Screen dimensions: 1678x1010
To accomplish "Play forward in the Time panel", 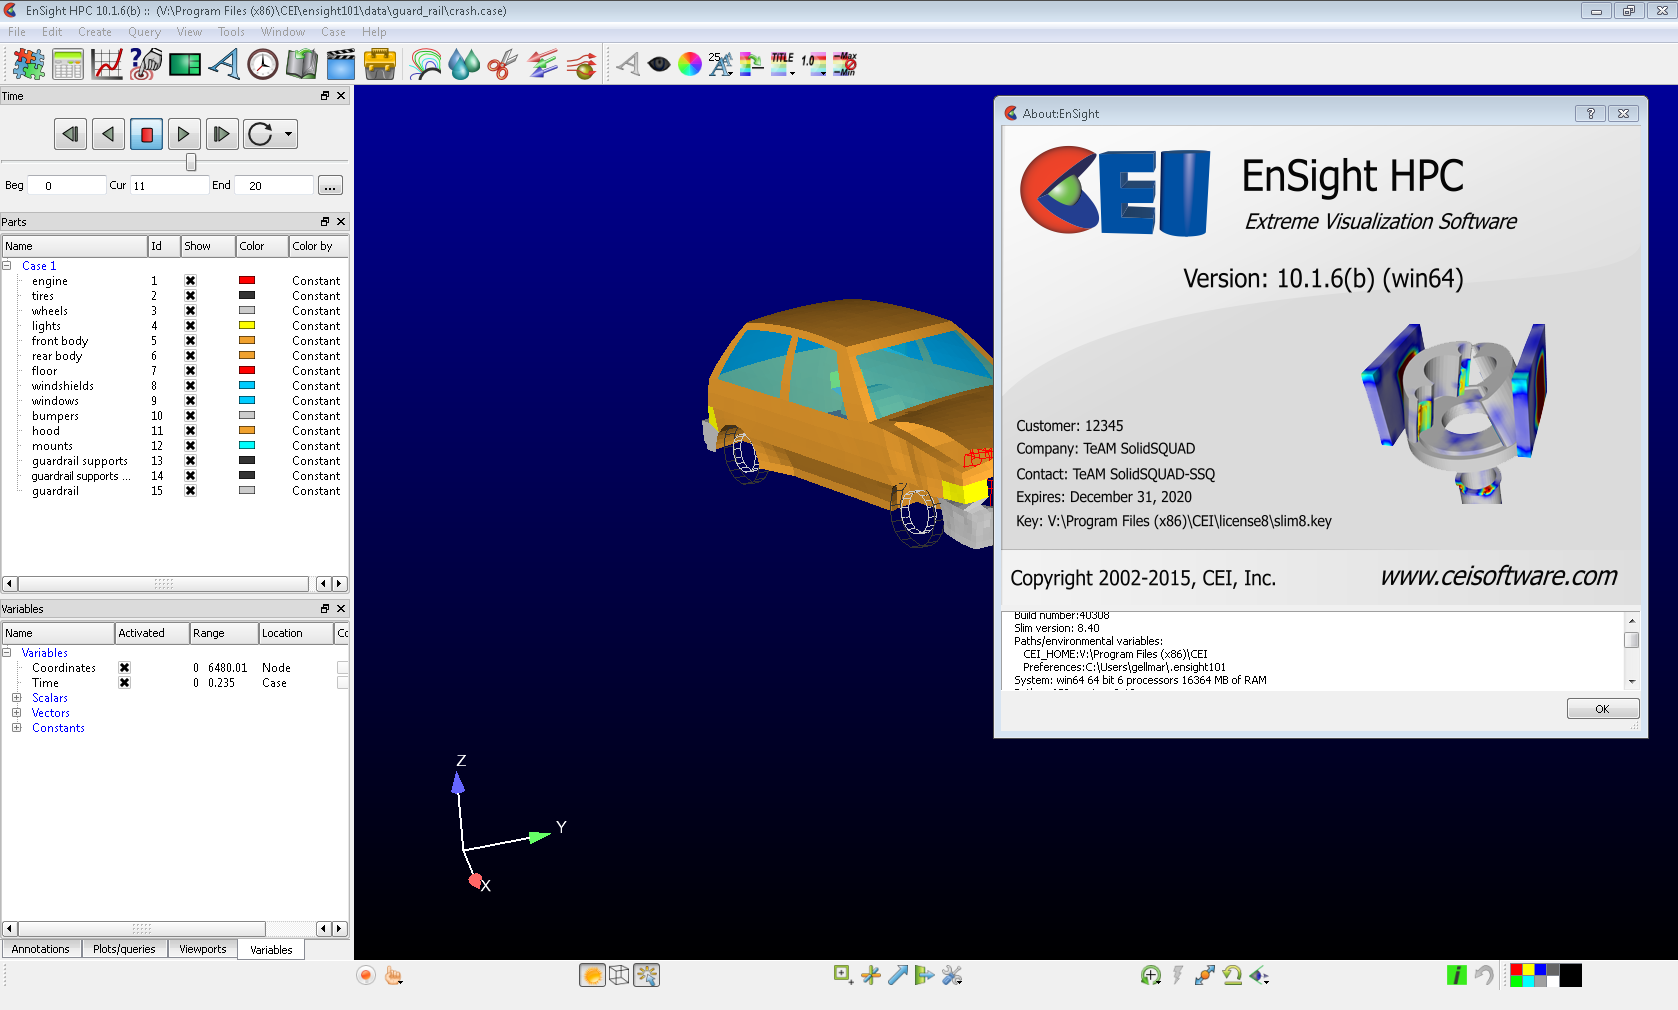I will coord(183,134).
